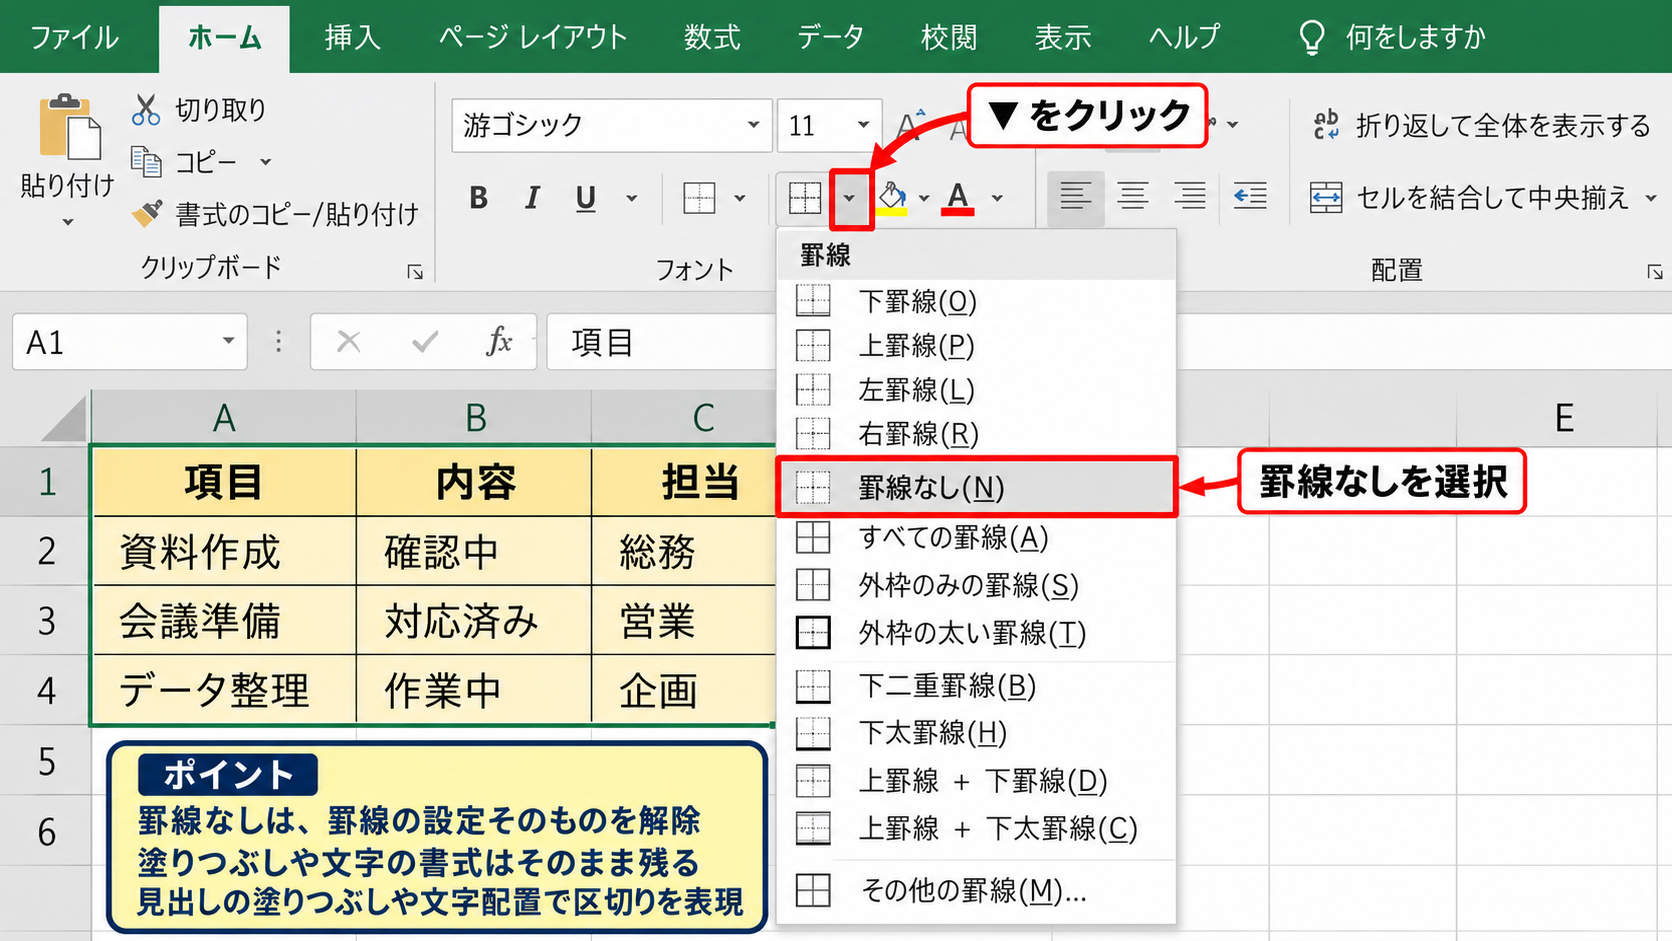Toggle Bold formatting
The image size is (1672, 941).
point(479,198)
